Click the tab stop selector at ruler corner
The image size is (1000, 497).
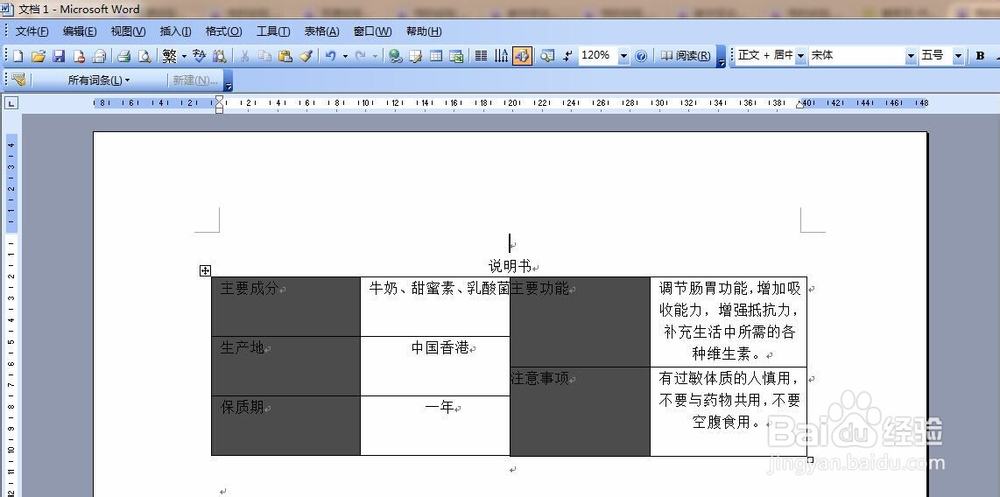pos(11,103)
